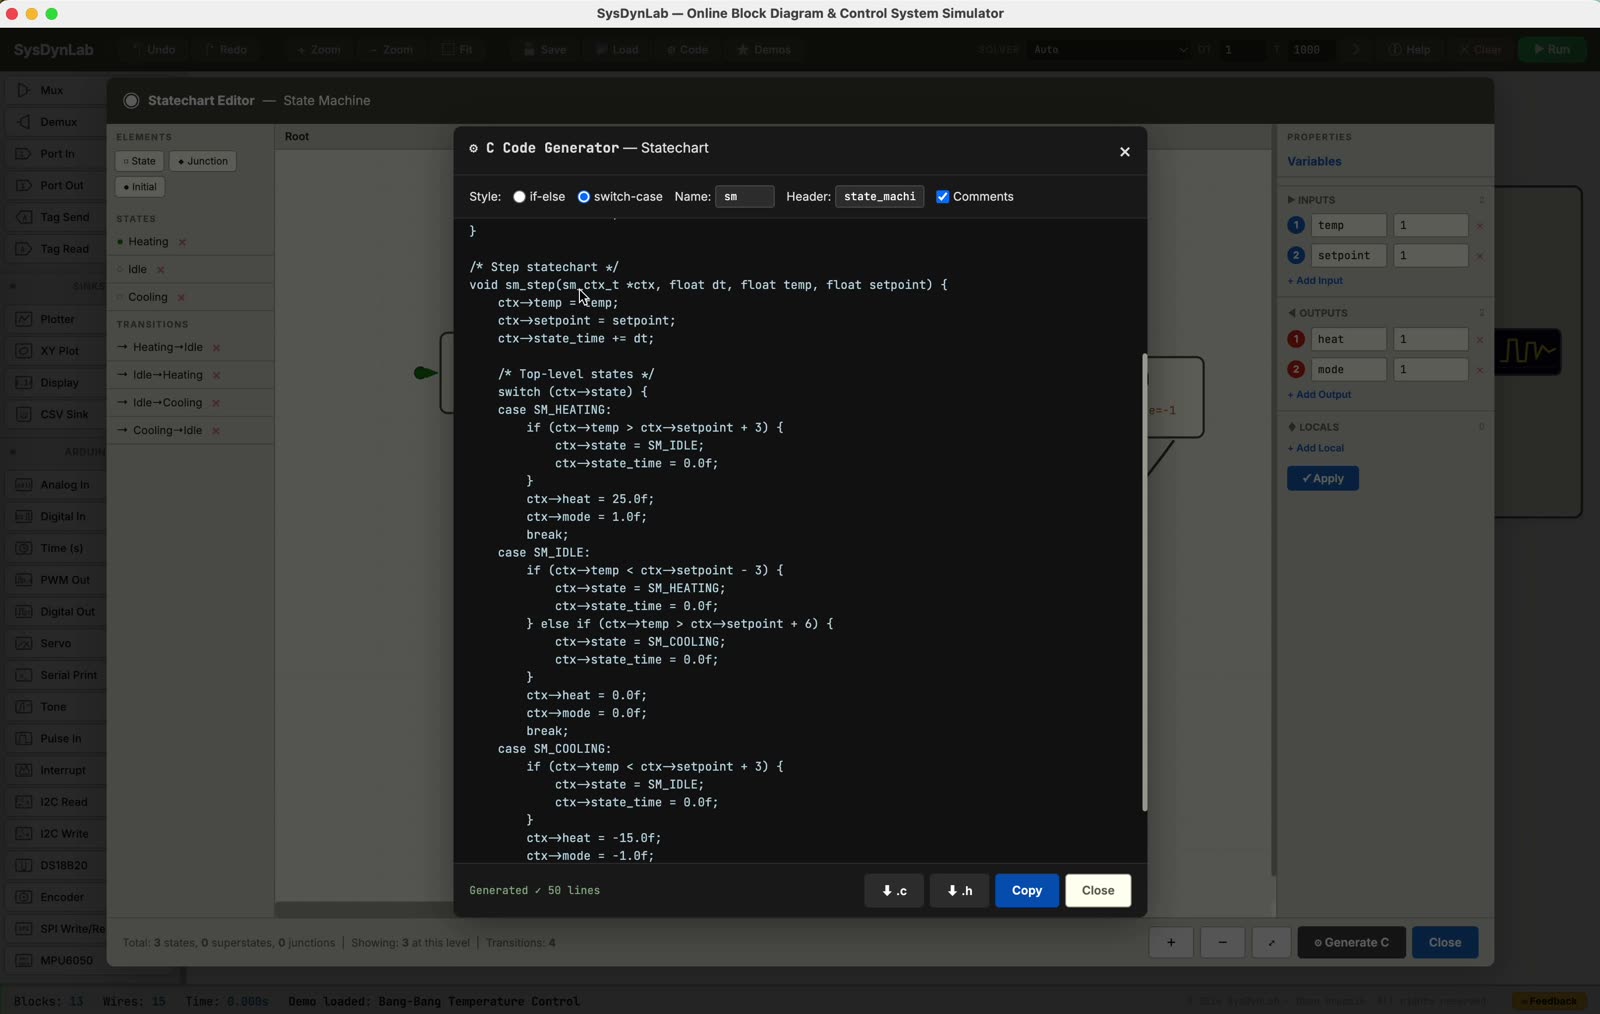
Task: Add a Junction element
Action: 203,161
